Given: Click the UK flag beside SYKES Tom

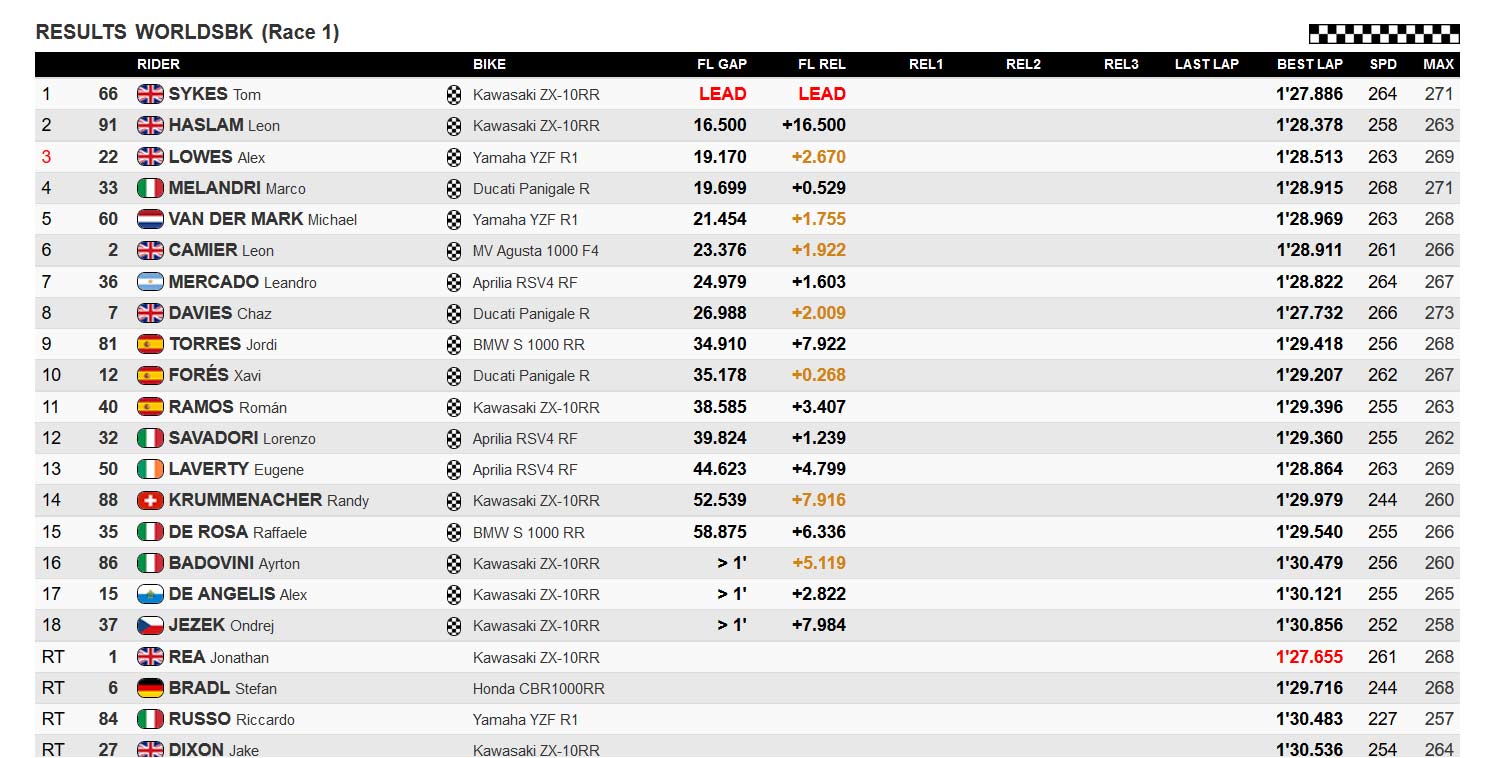Looking at the screenshot, I should [x=150, y=94].
